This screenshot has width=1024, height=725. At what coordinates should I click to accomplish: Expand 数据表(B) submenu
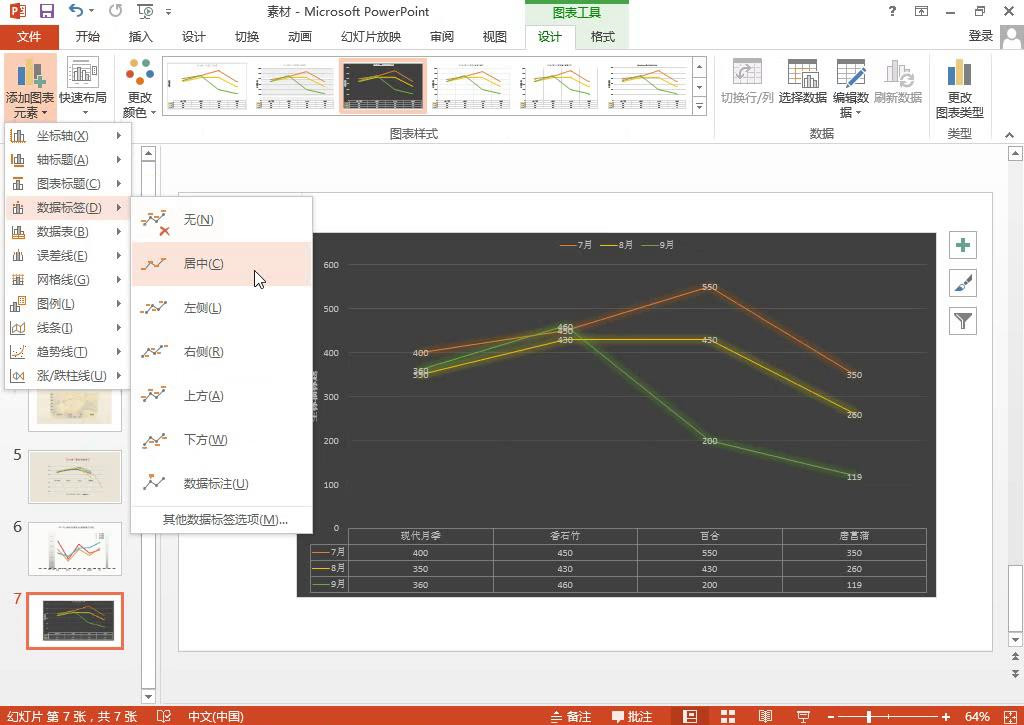click(x=68, y=232)
